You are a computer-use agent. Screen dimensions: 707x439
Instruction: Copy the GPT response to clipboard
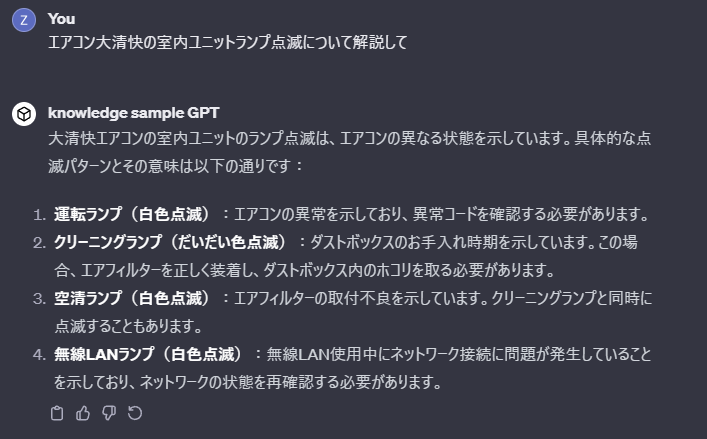point(57,412)
